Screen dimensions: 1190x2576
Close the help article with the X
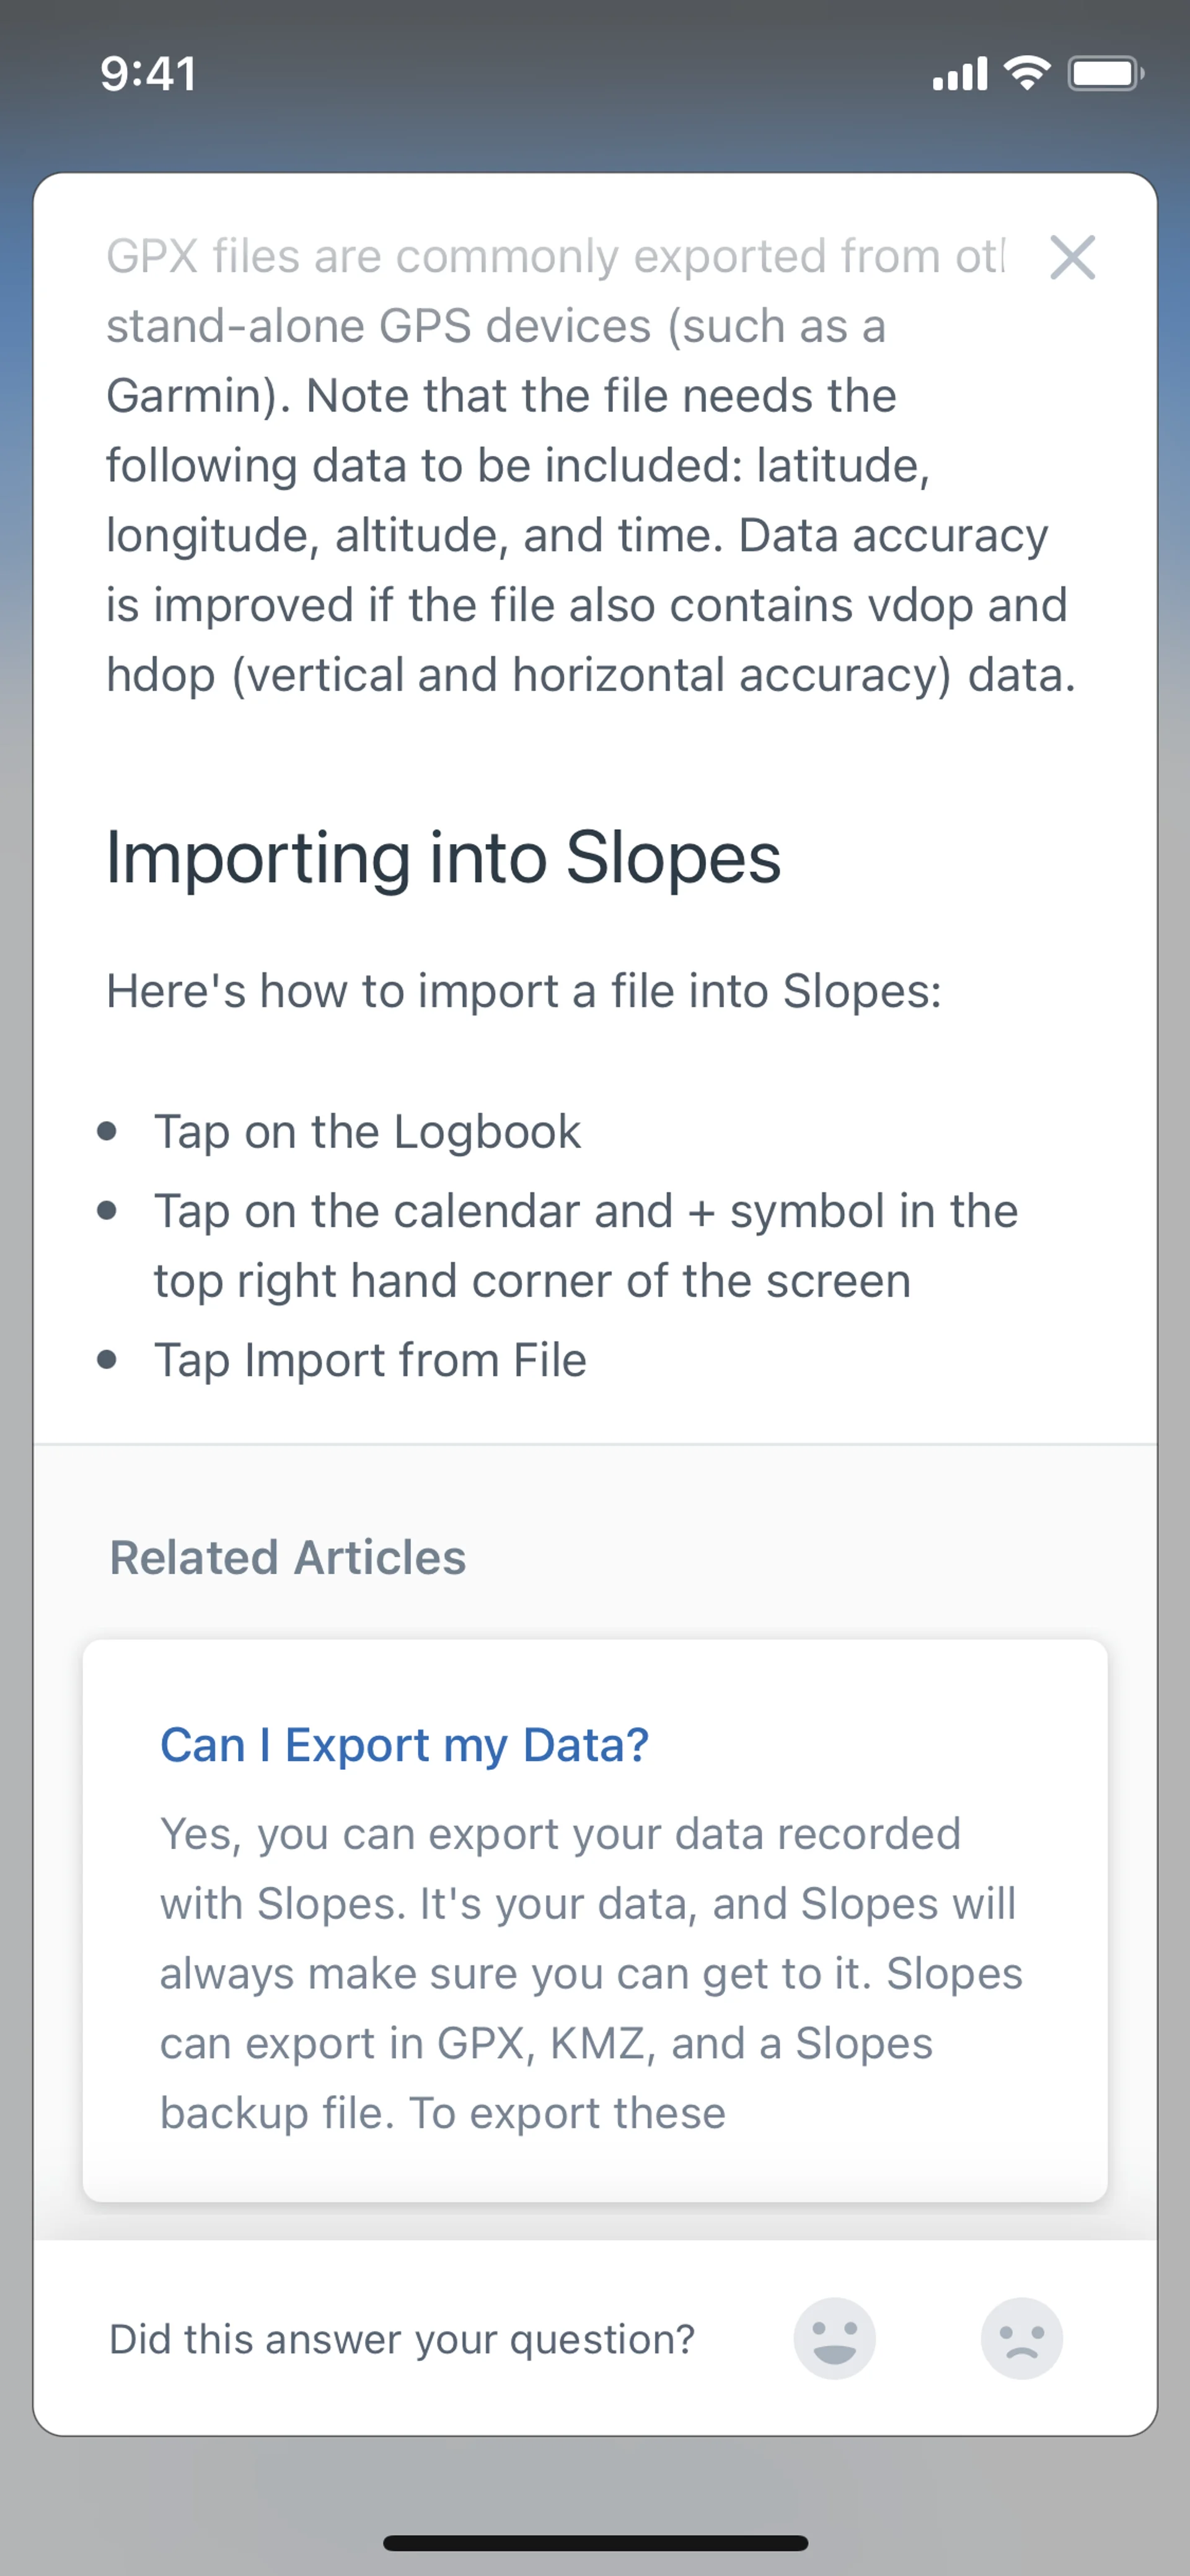(1072, 258)
